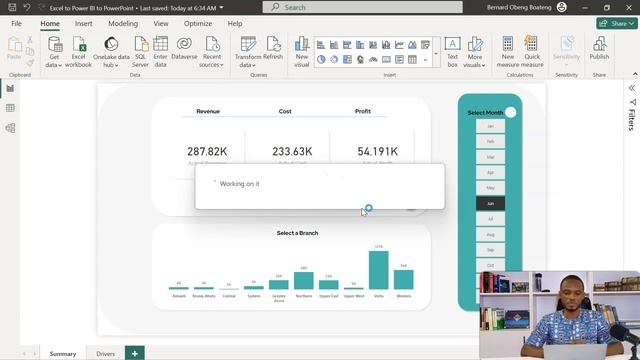640x360 pixels.
Task: Select Aug in the month slicer
Action: click(490, 235)
